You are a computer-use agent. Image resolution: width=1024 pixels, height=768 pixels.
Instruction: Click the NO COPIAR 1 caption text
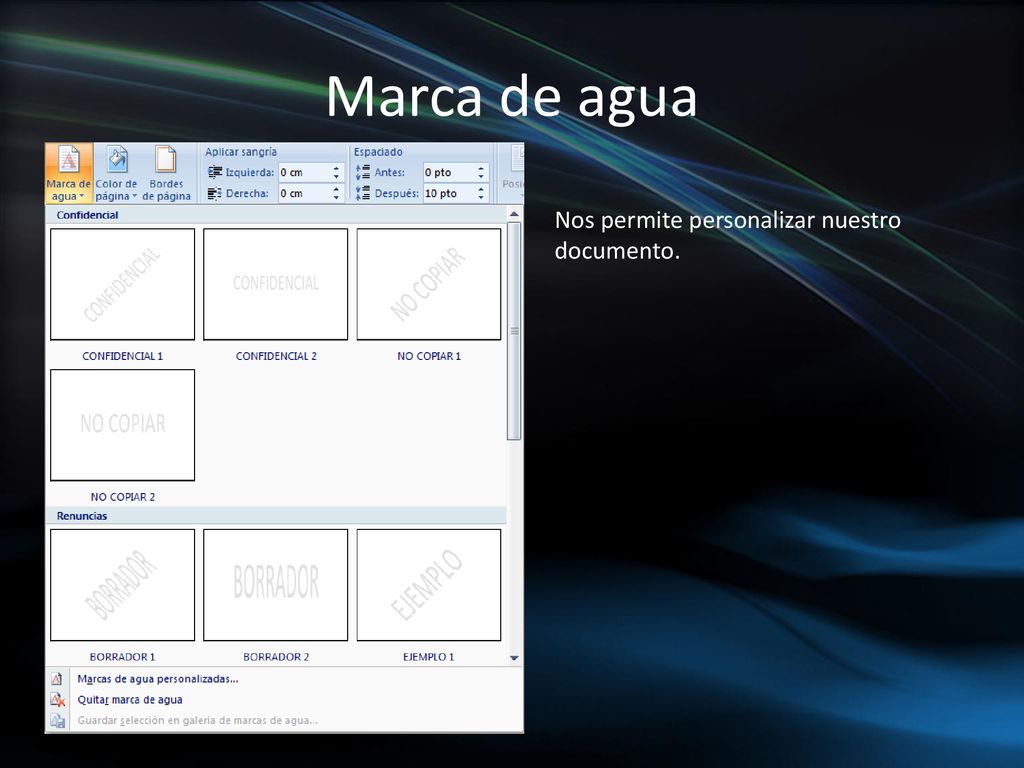point(429,356)
